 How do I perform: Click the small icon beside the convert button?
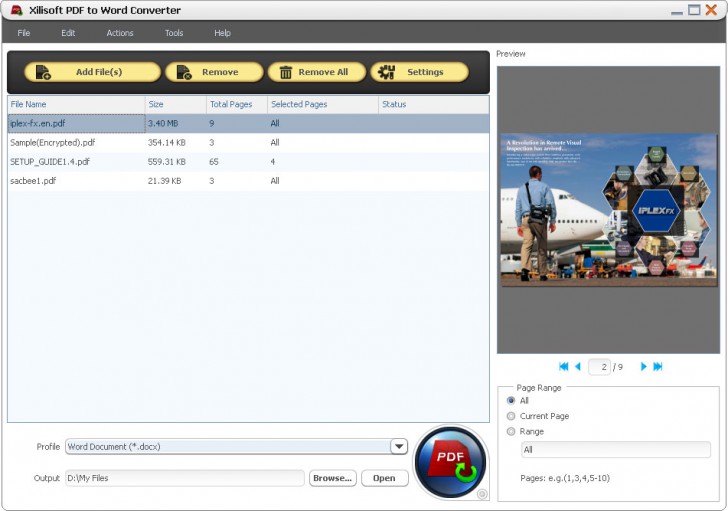[x=482, y=494]
